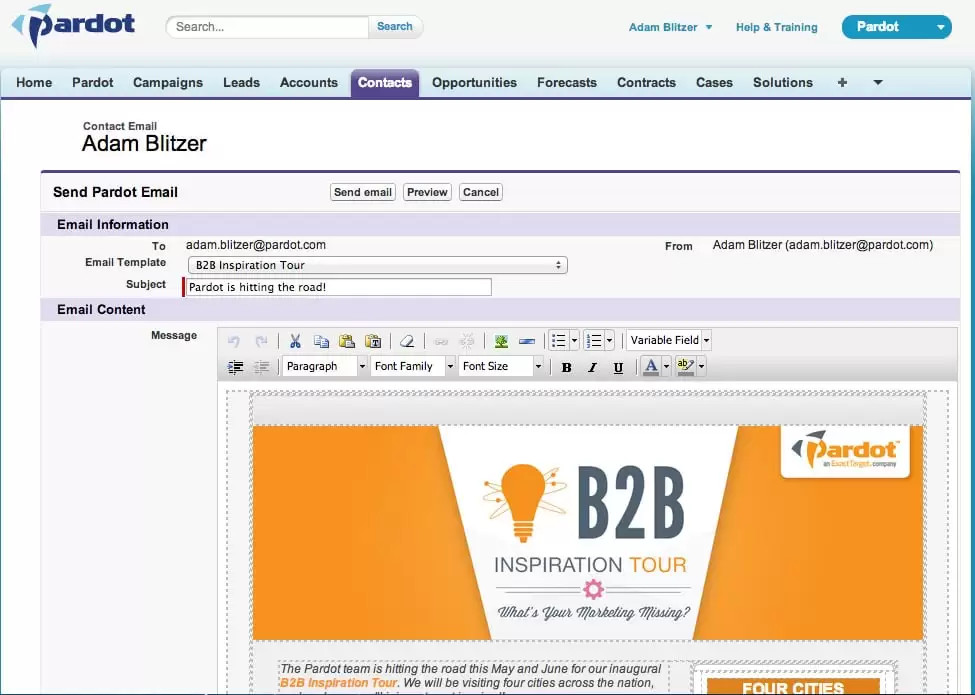Click the Paste as plain text icon
Viewport: 975px width, 695px height.
coord(373,341)
